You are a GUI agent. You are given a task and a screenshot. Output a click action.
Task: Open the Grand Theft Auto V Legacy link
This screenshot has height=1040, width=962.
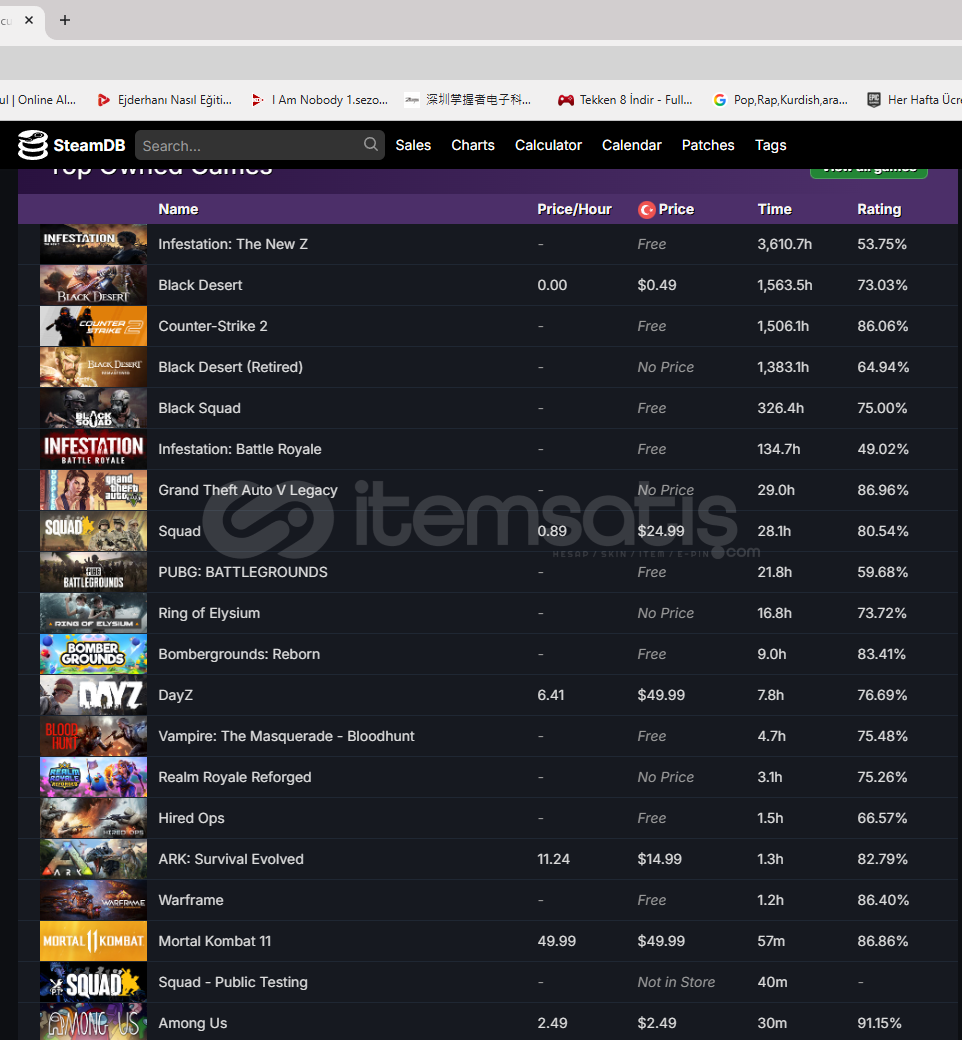coord(247,490)
